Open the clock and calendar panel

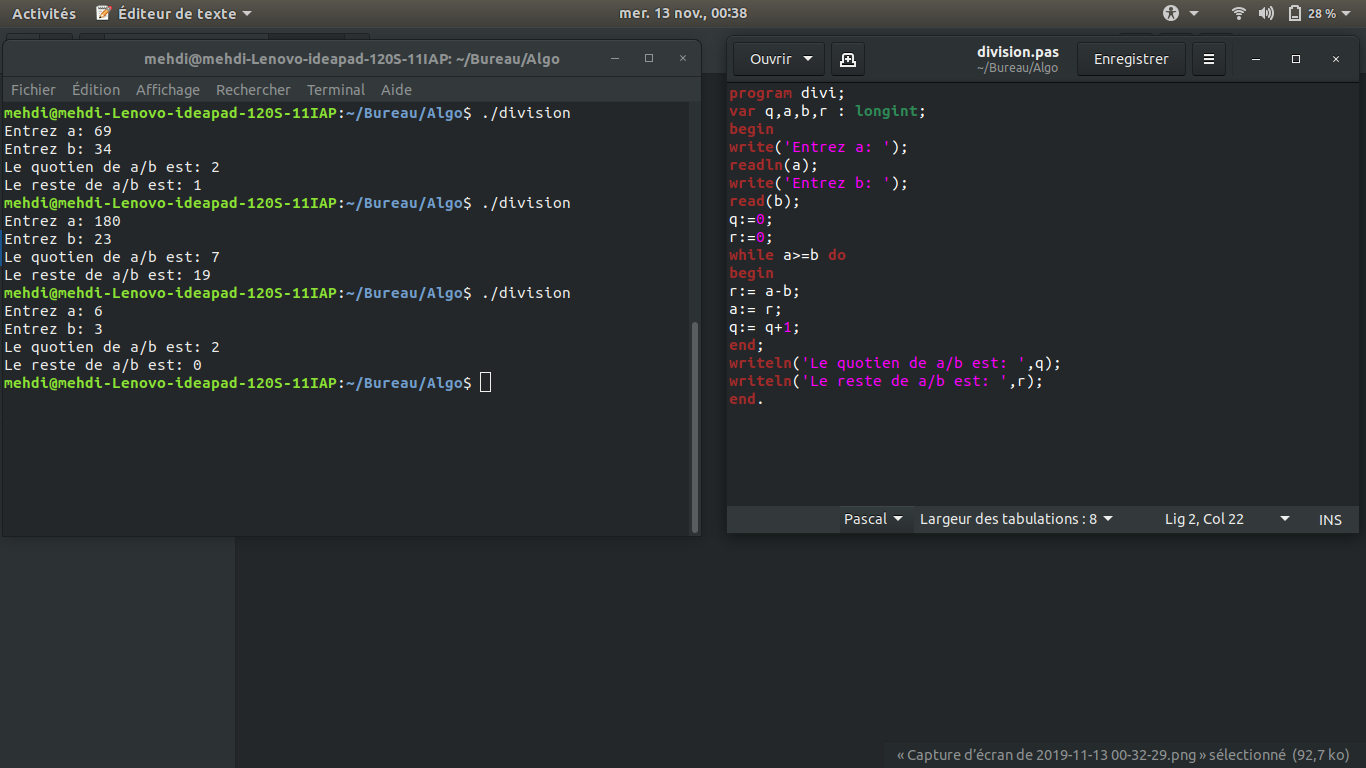pyautogui.click(x=683, y=13)
